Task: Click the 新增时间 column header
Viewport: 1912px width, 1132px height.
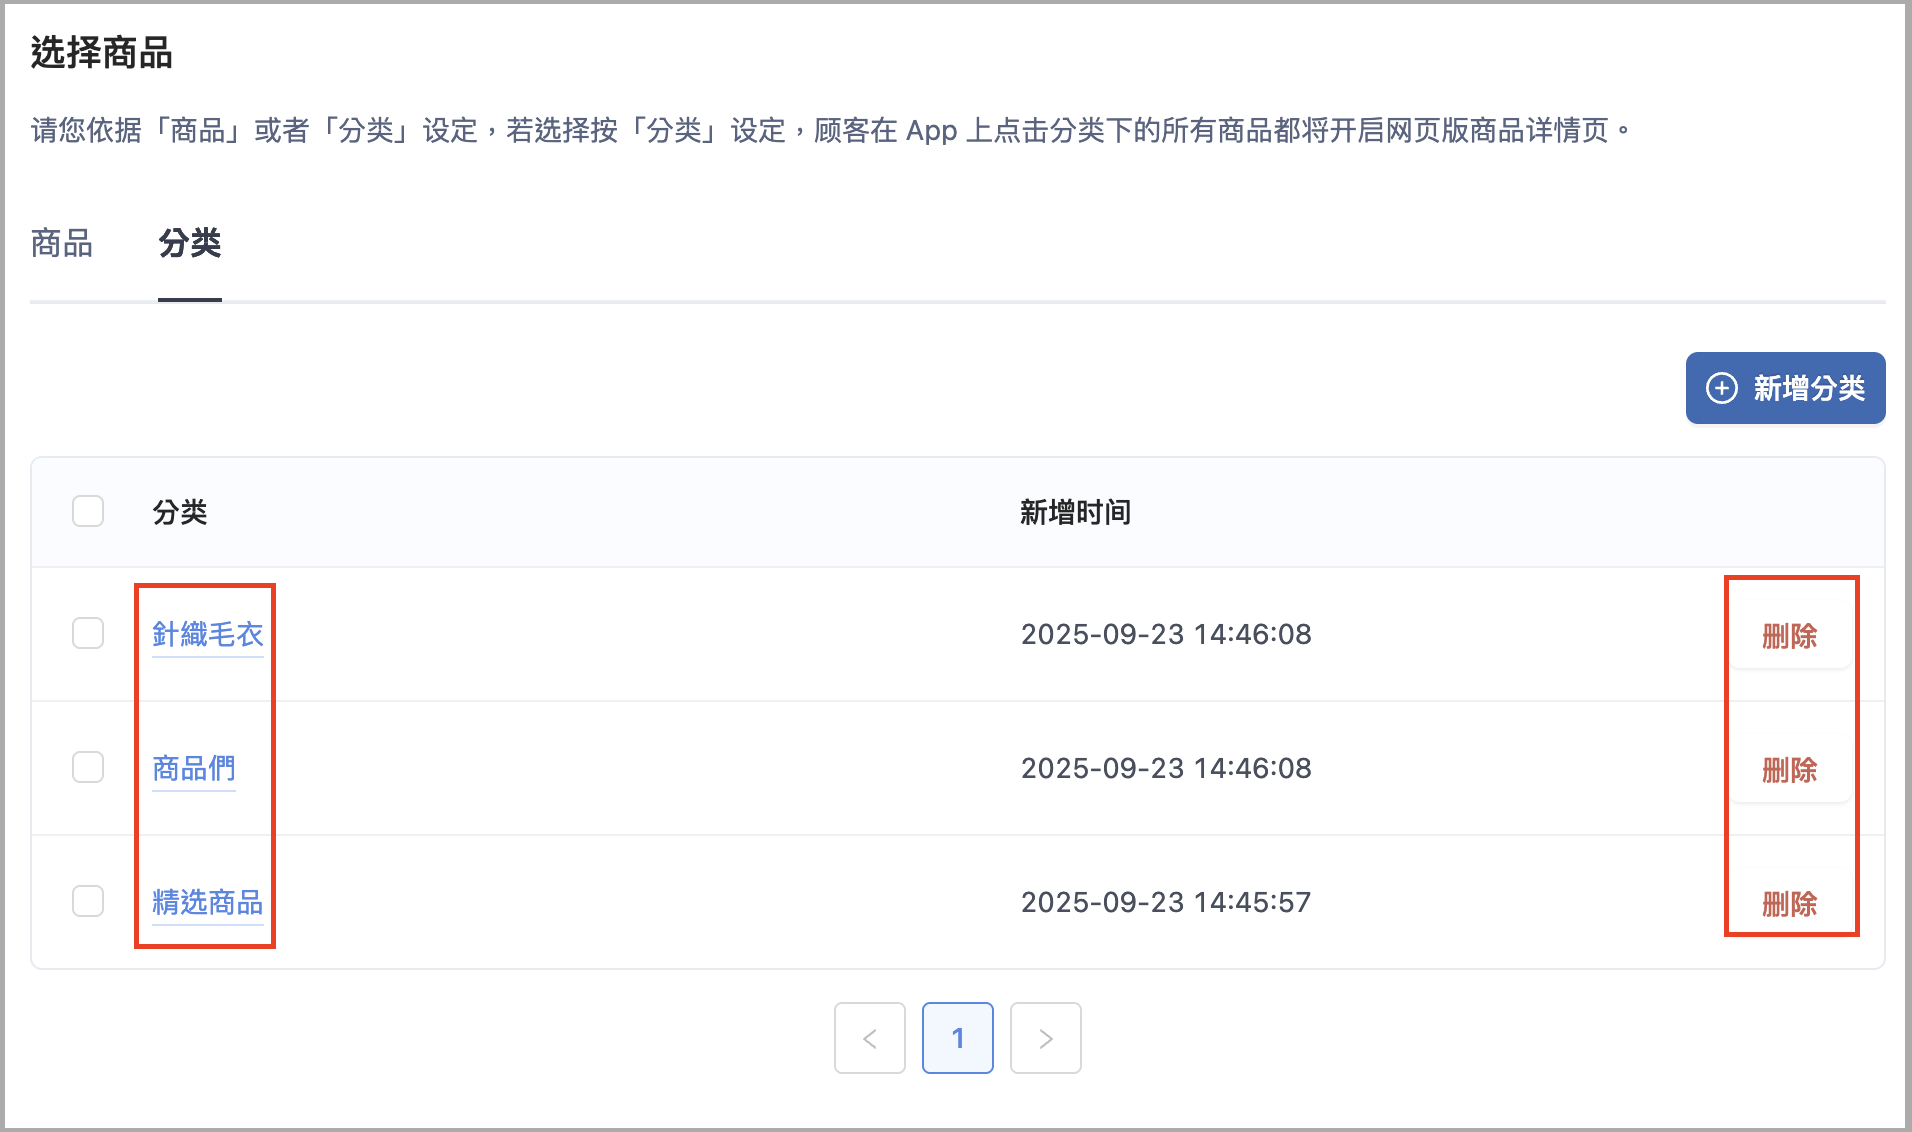Action: 1075,512
